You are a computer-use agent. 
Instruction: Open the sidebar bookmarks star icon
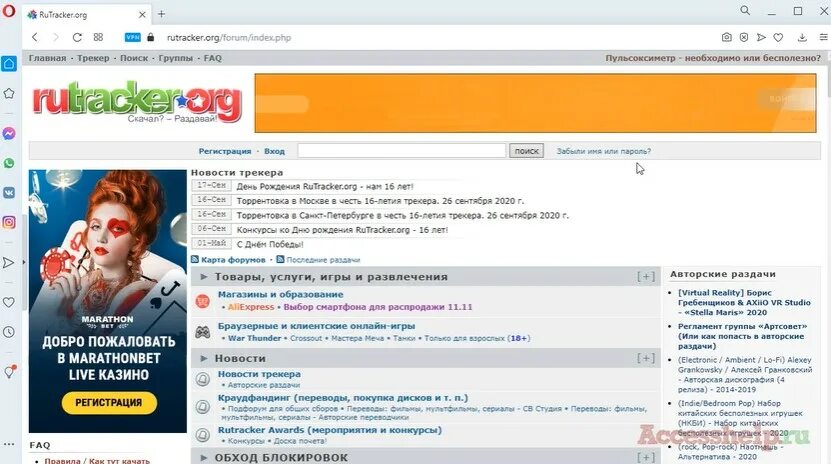[x=9, y=93]
